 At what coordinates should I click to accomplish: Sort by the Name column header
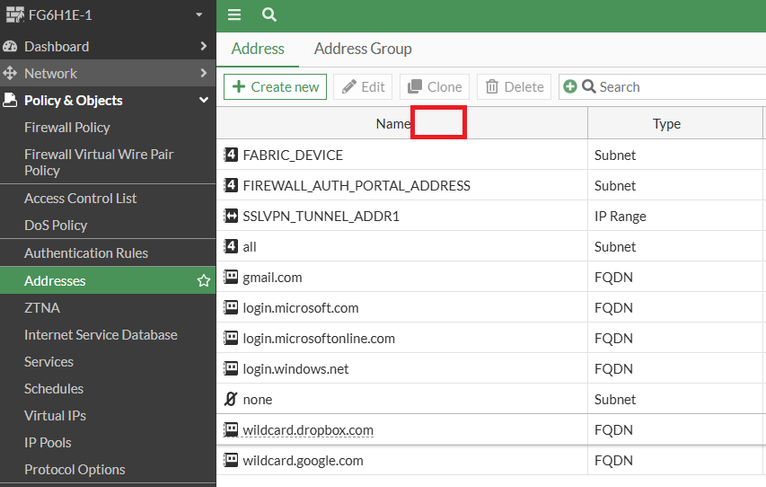(394, 124)
